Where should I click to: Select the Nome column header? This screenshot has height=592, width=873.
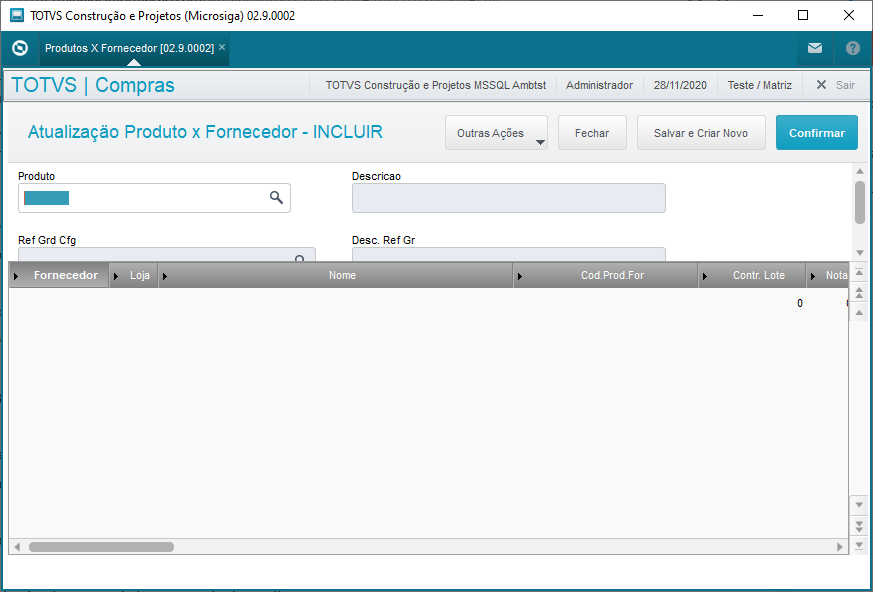(342, 275)
